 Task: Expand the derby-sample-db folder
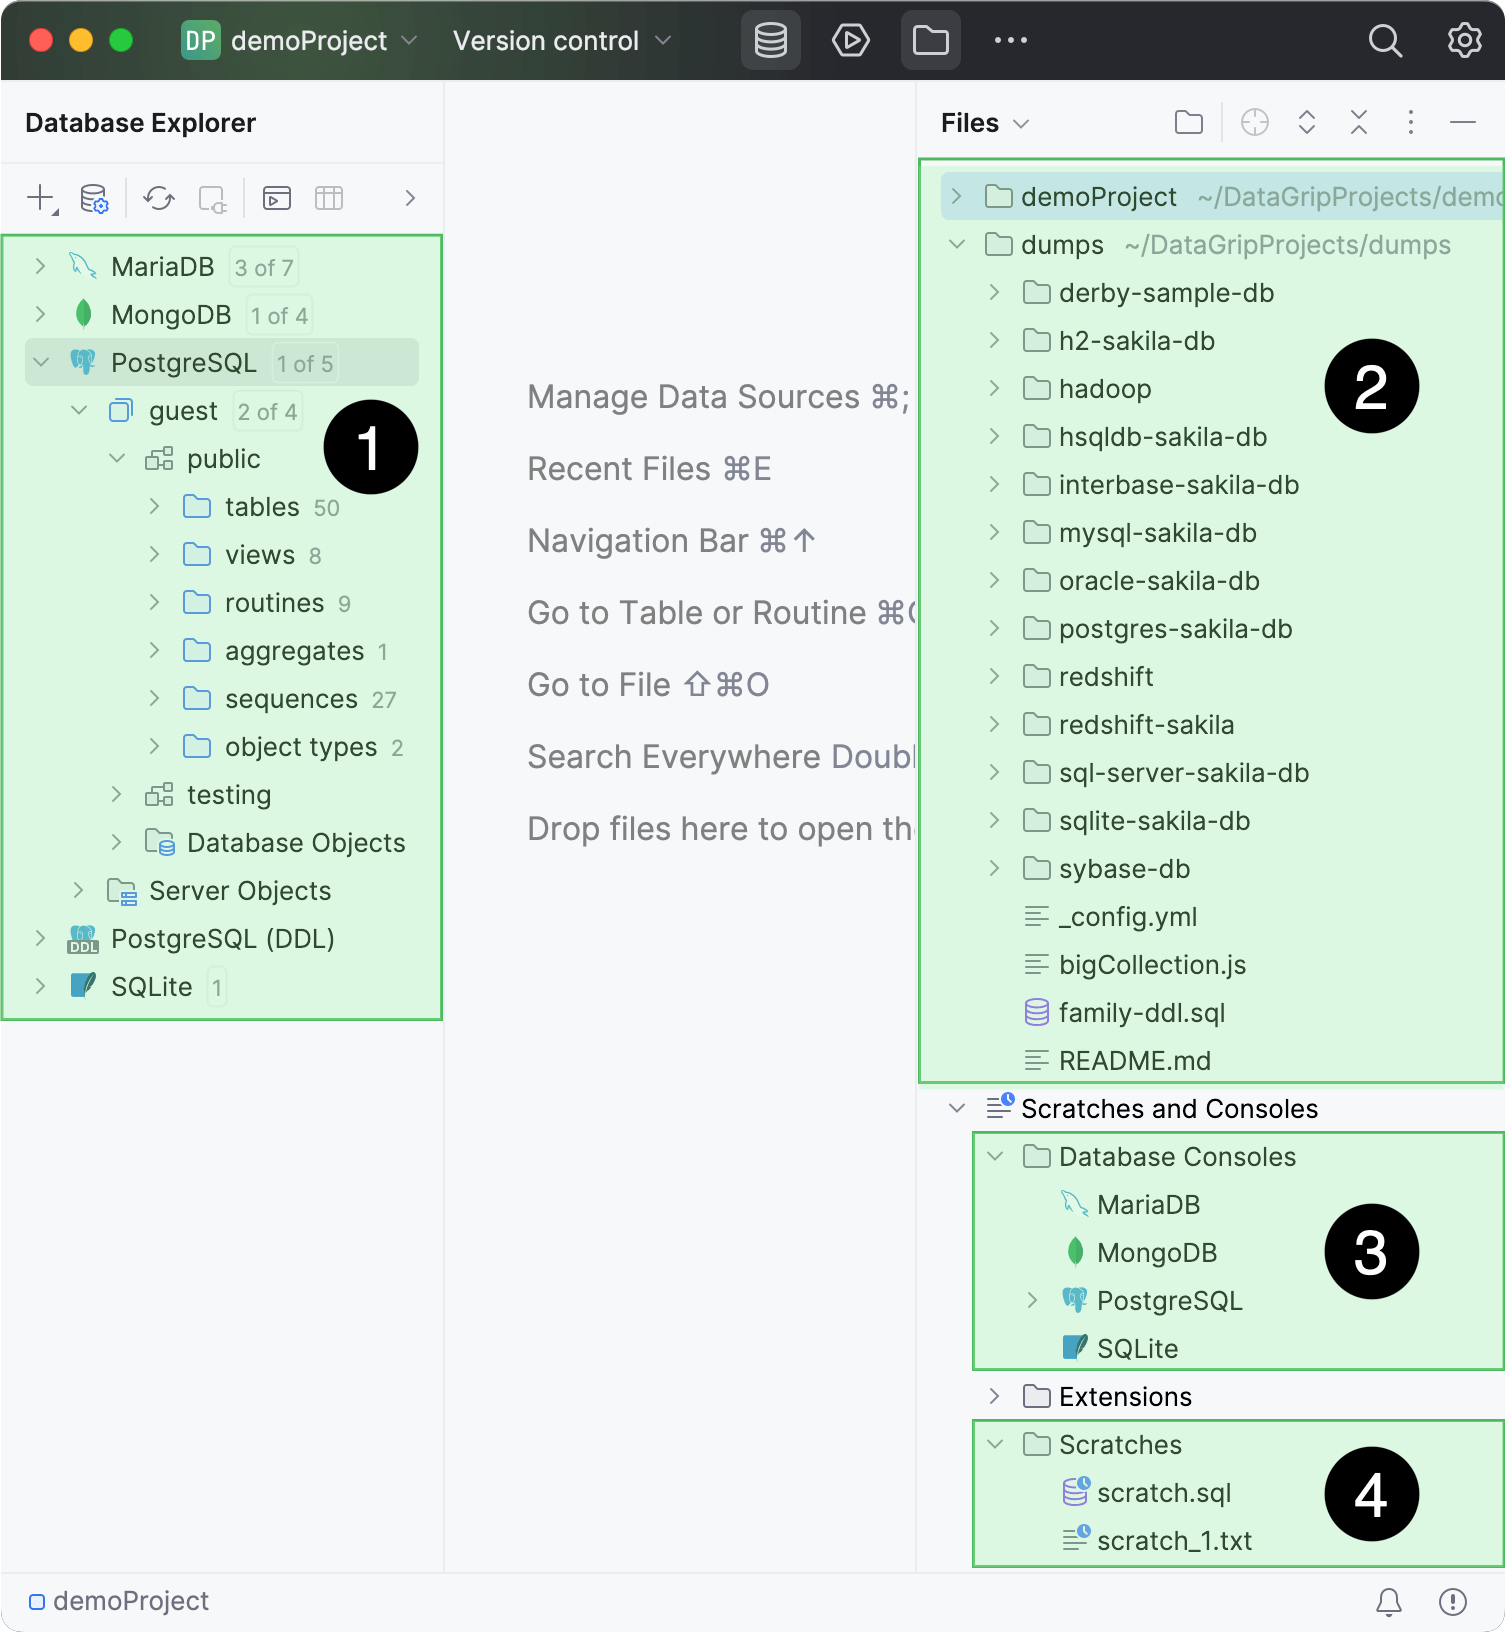tap(994, 292)
